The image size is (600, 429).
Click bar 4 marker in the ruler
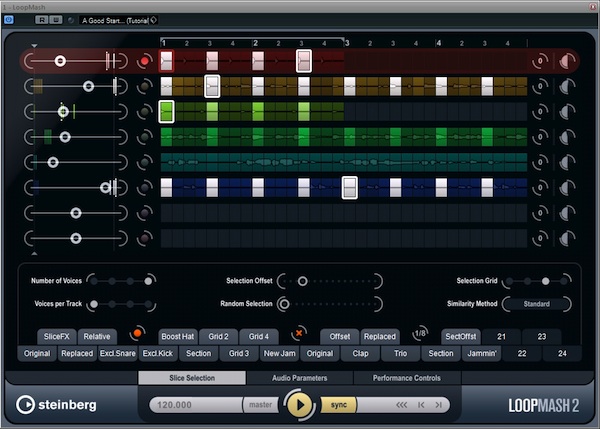(439, 43)
